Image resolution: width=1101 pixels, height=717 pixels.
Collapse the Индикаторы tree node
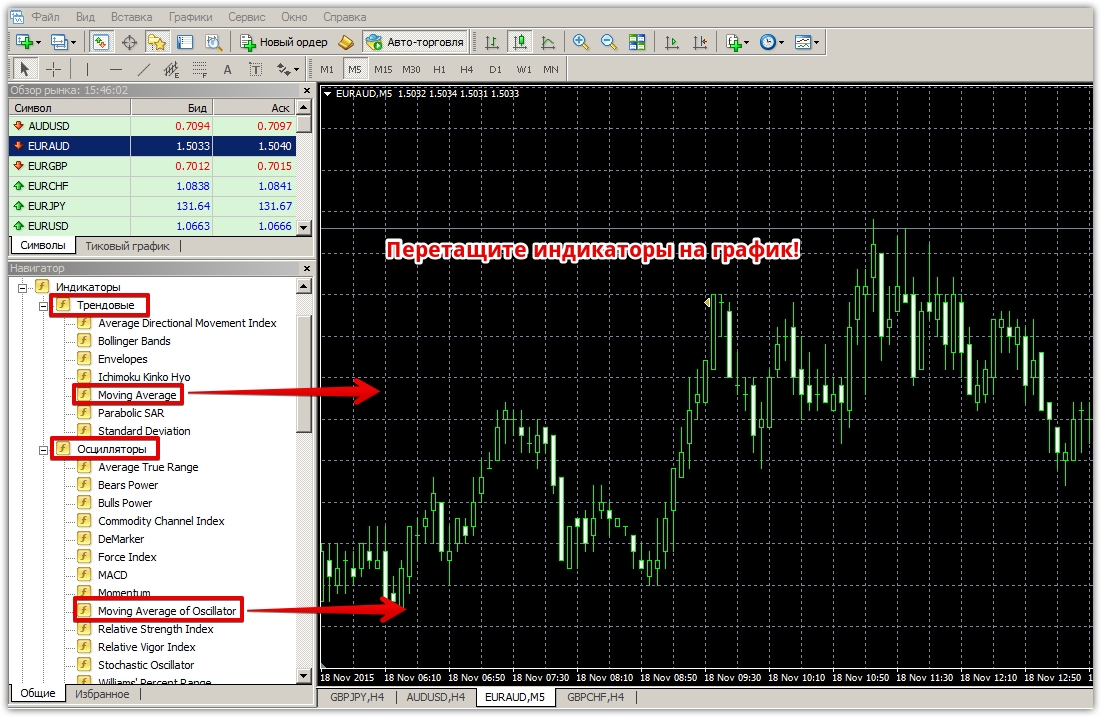[22, 287]
